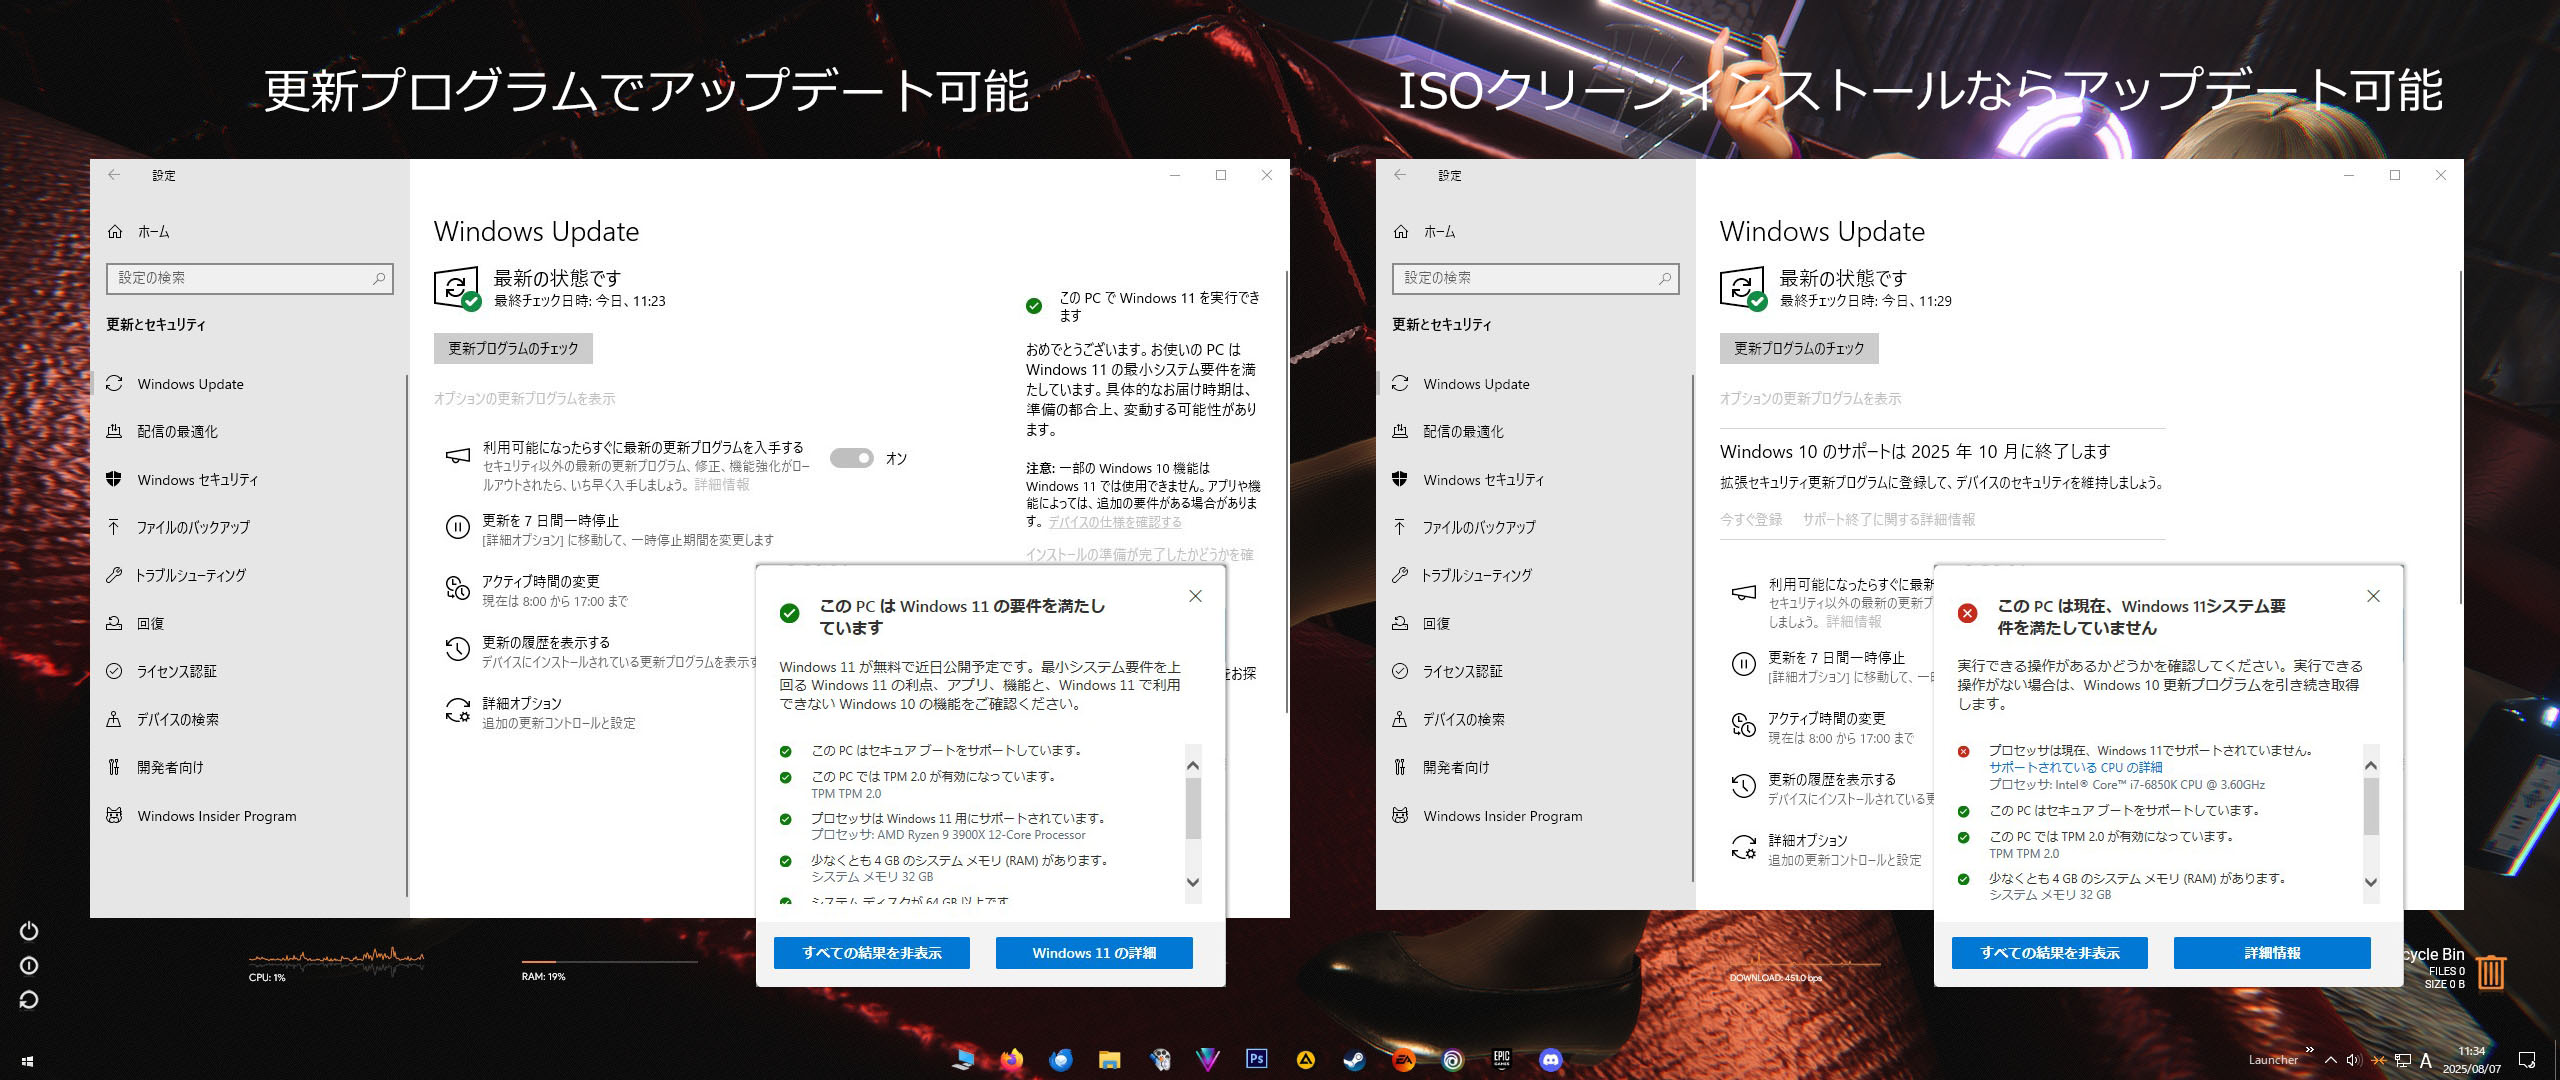Open トラブルシューティング in right window sidebar
Screen dimensions: 2560x1080
[x=1534, y=575]
